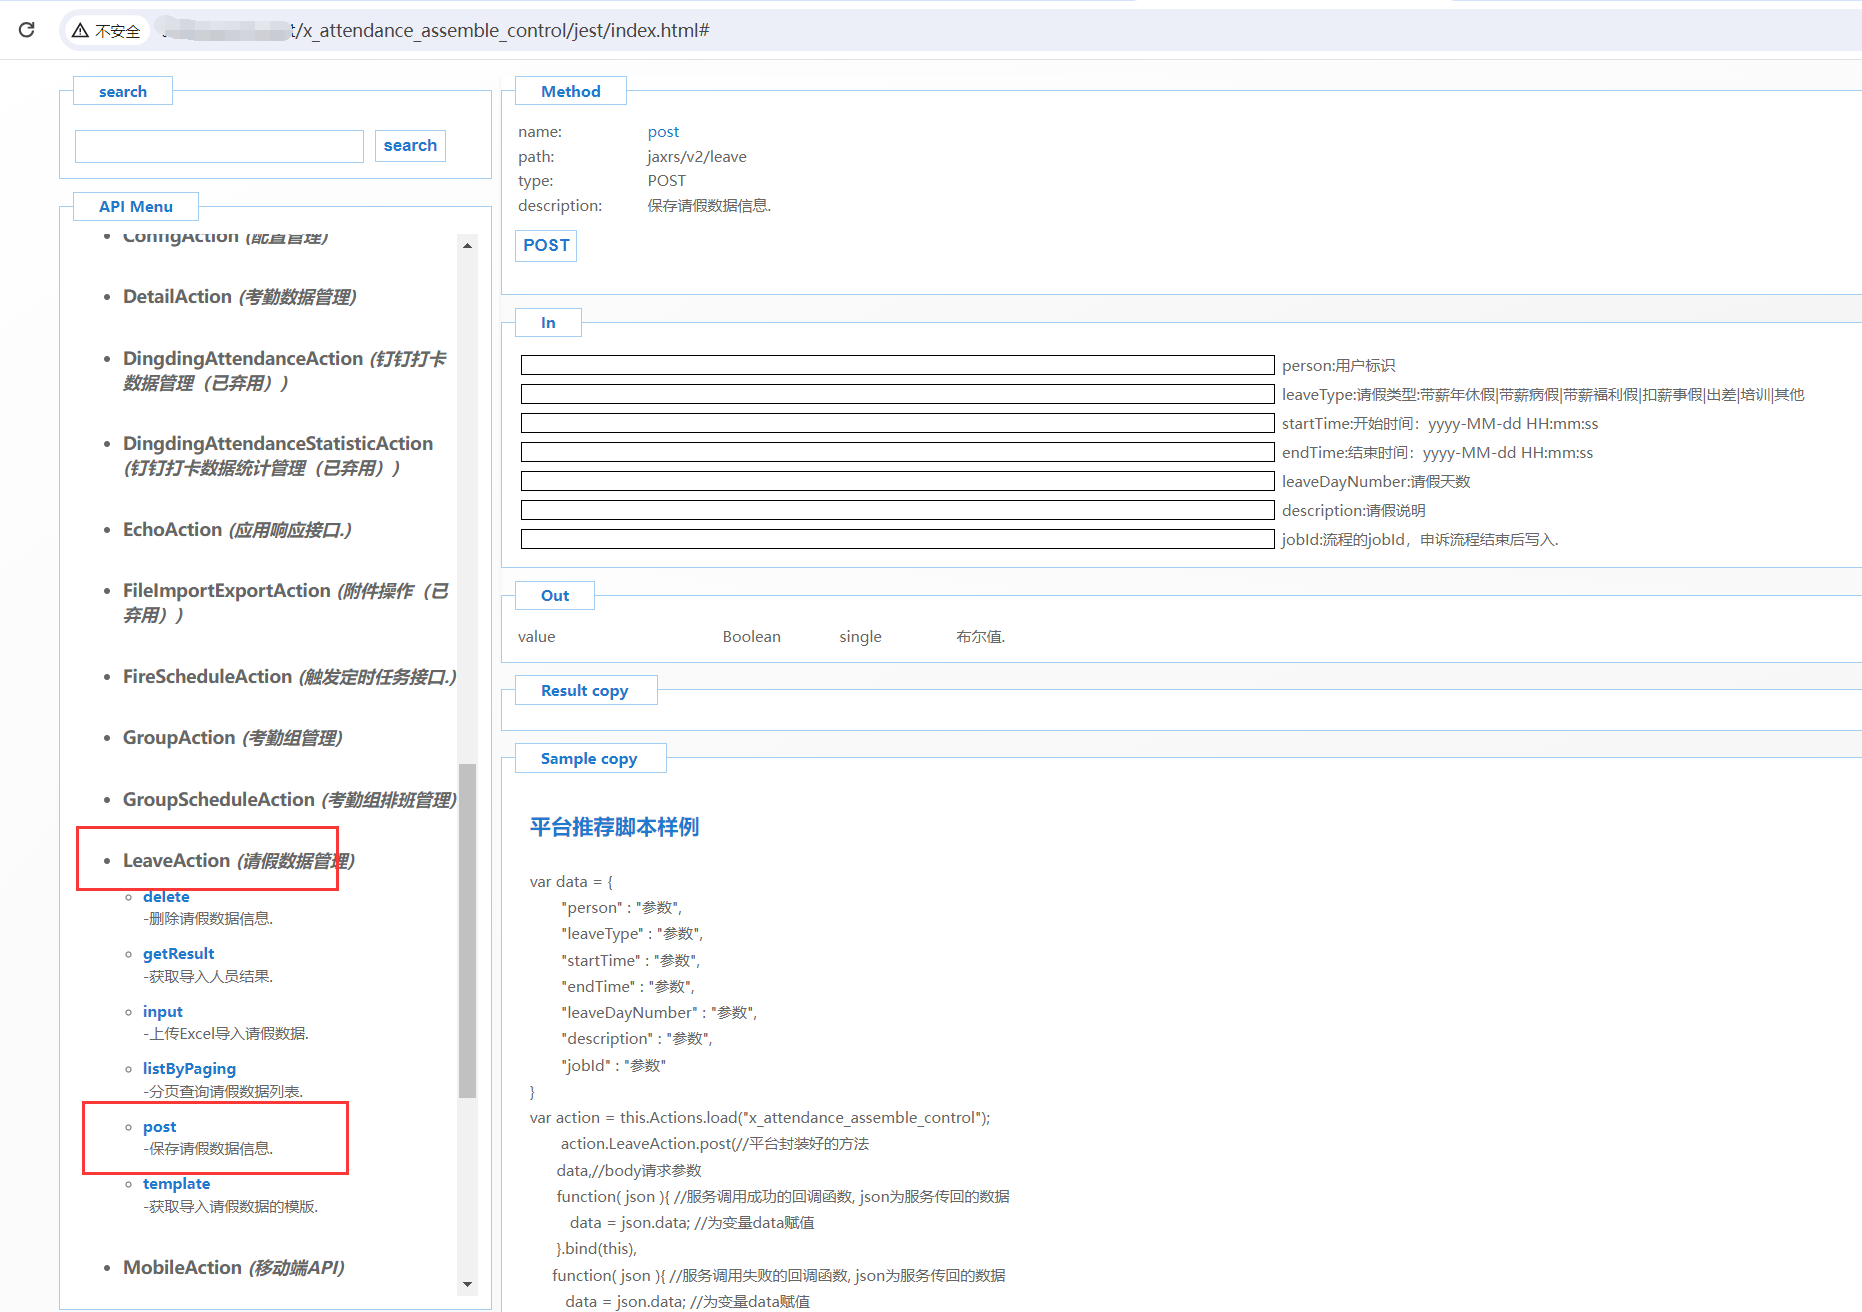The width and height of the screenshot is (1862, 1312).
Task: Click the API menu scrollbar down arrow
Action: (467, 1284)
